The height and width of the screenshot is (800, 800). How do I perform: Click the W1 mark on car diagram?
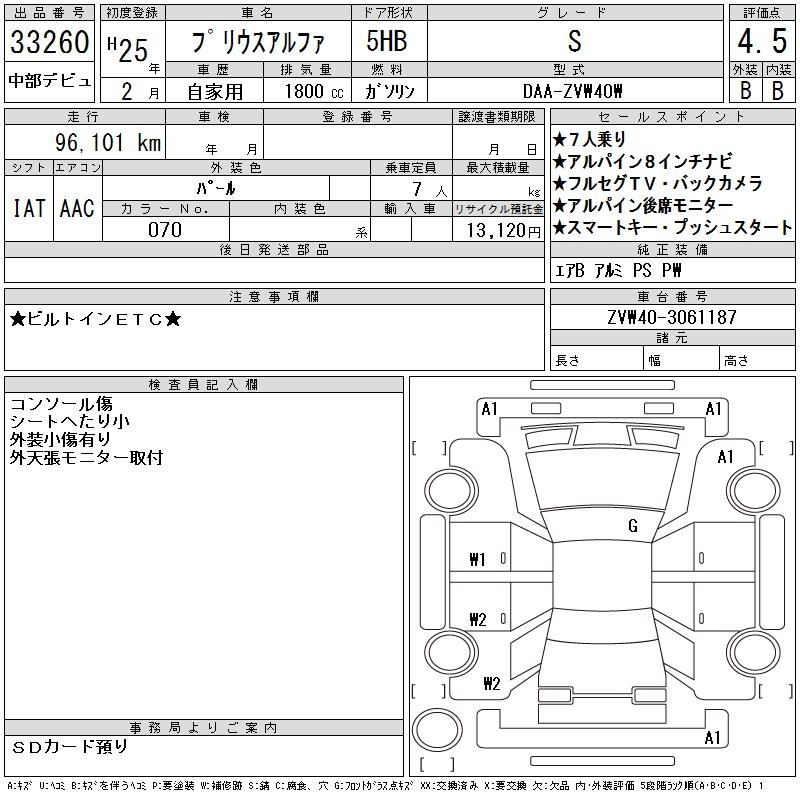click(477, 559)
